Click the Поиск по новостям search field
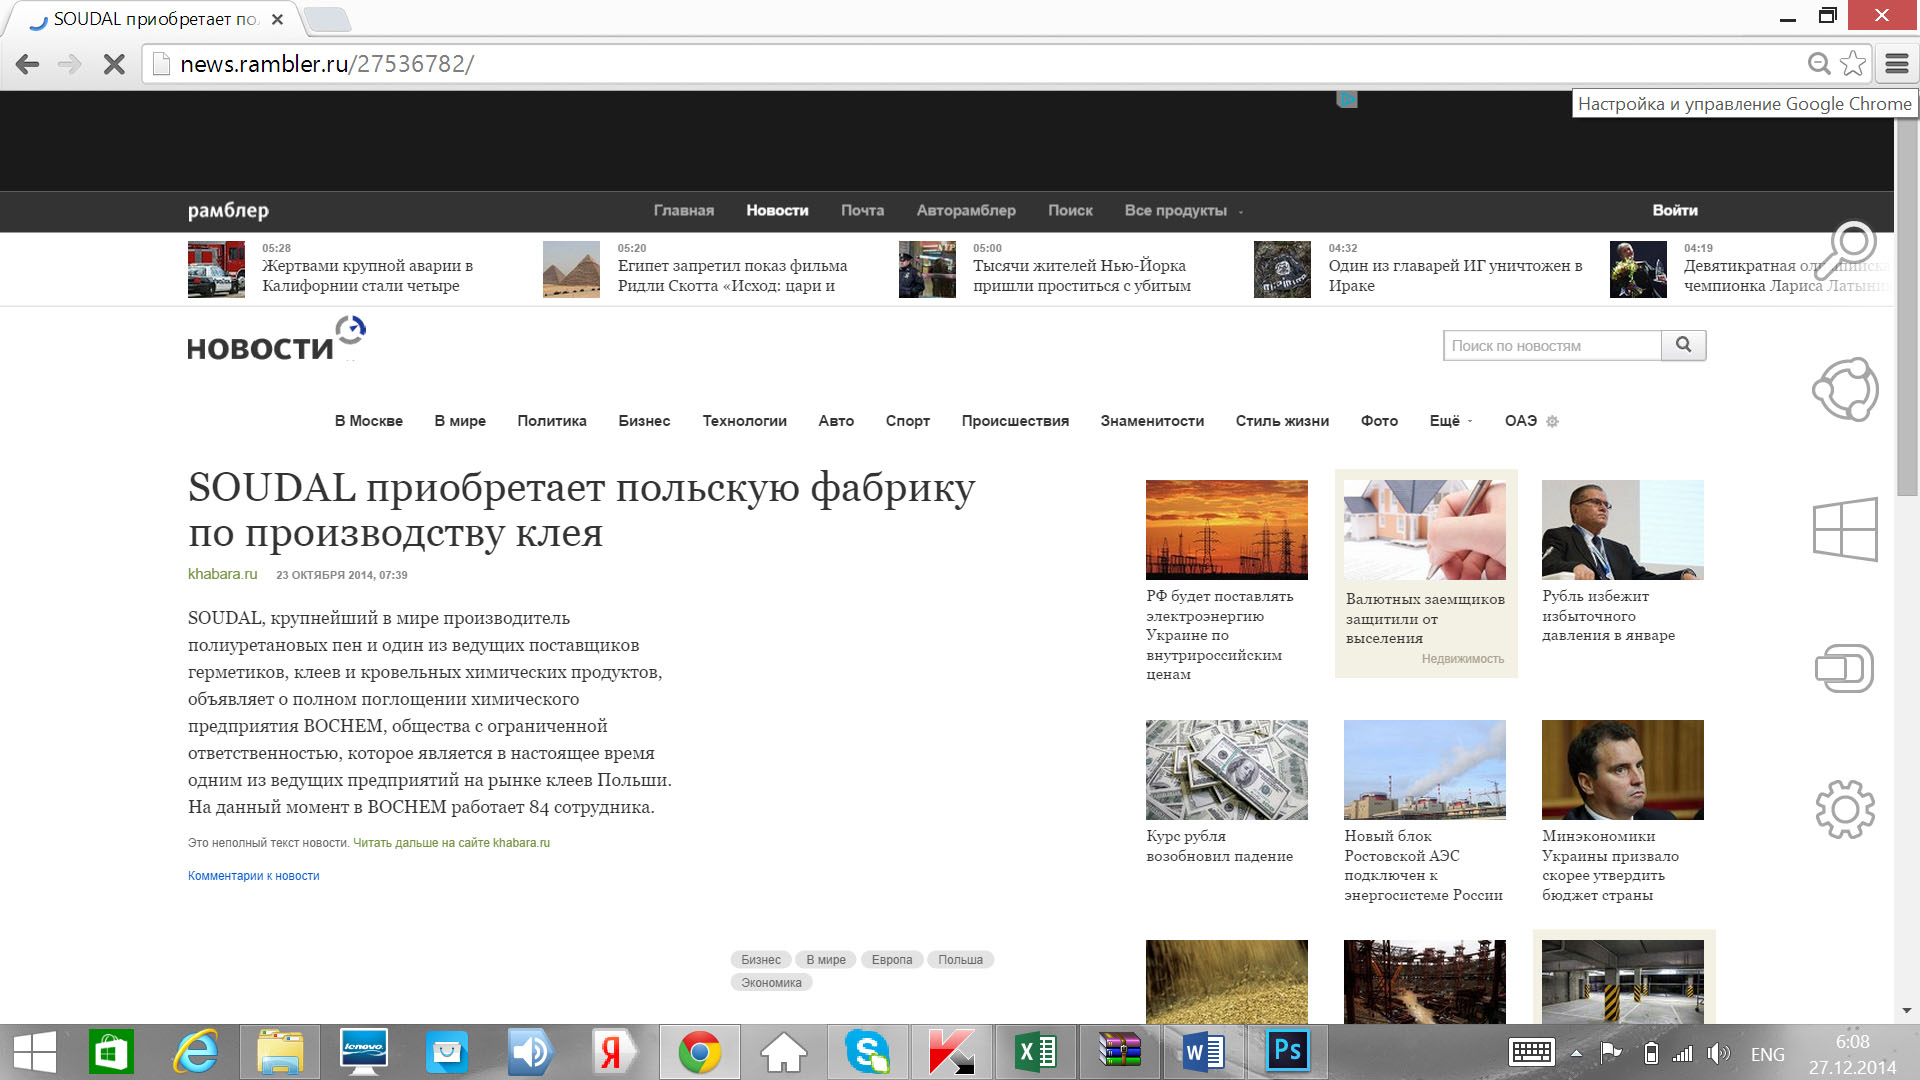 pyautogui.click(x=1552, y=345)
